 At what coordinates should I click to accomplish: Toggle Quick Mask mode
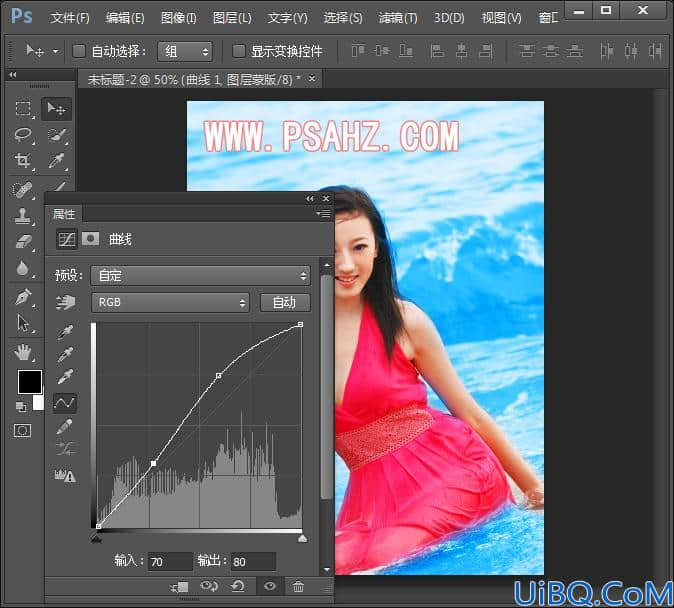click(22, 430)
